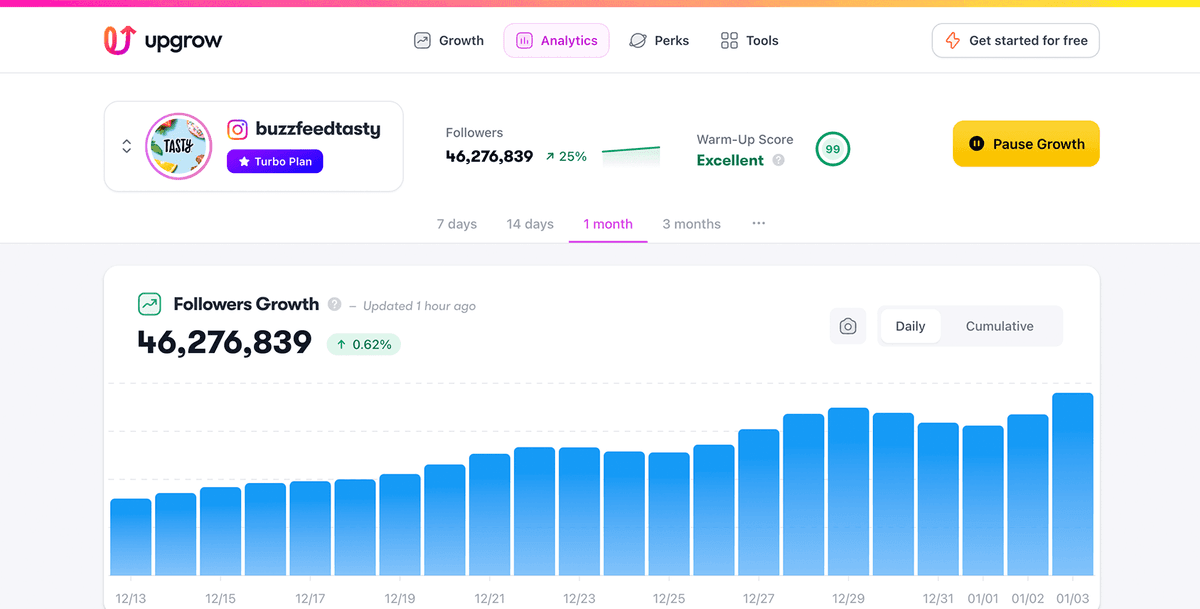Click the Analytics bar-chart icon
Screen dimensions: 1200x609
524,40
